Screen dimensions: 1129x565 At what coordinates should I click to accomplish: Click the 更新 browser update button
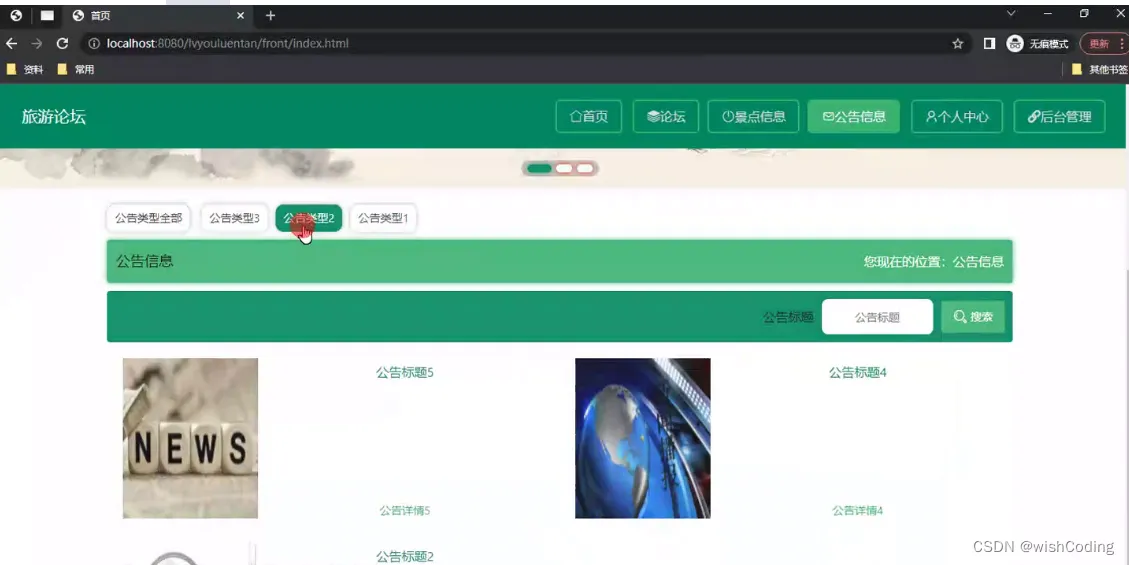point(1099,44)
